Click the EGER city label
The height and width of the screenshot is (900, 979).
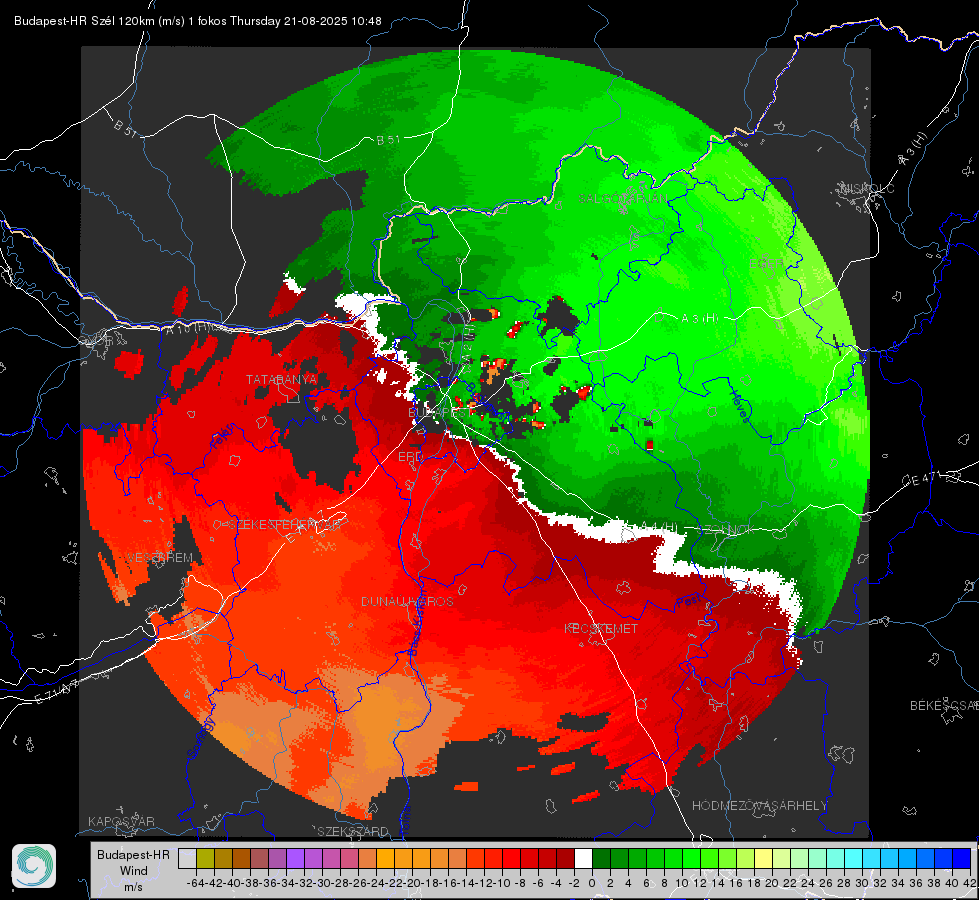pyautogui.click(x=766, y=264)
